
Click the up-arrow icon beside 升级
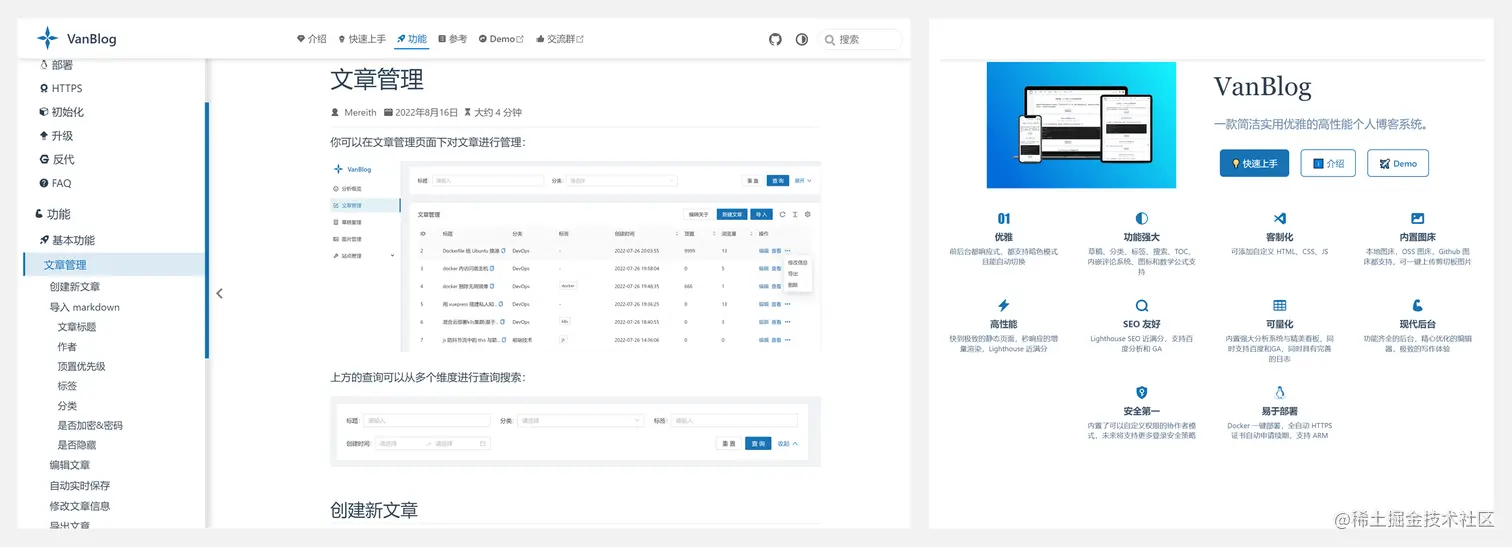43,135
